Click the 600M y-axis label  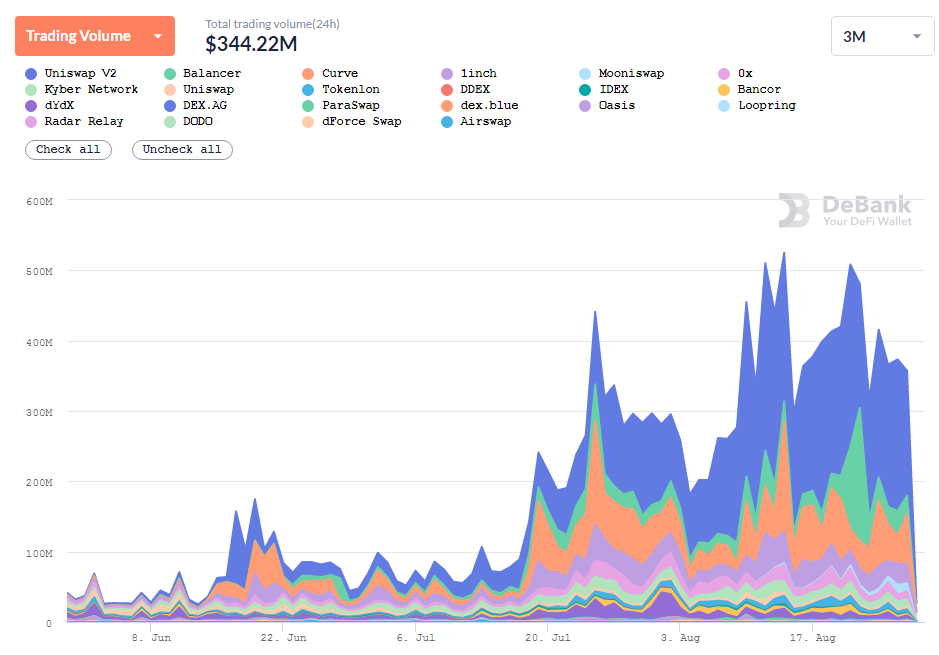(x=40, y=202)
